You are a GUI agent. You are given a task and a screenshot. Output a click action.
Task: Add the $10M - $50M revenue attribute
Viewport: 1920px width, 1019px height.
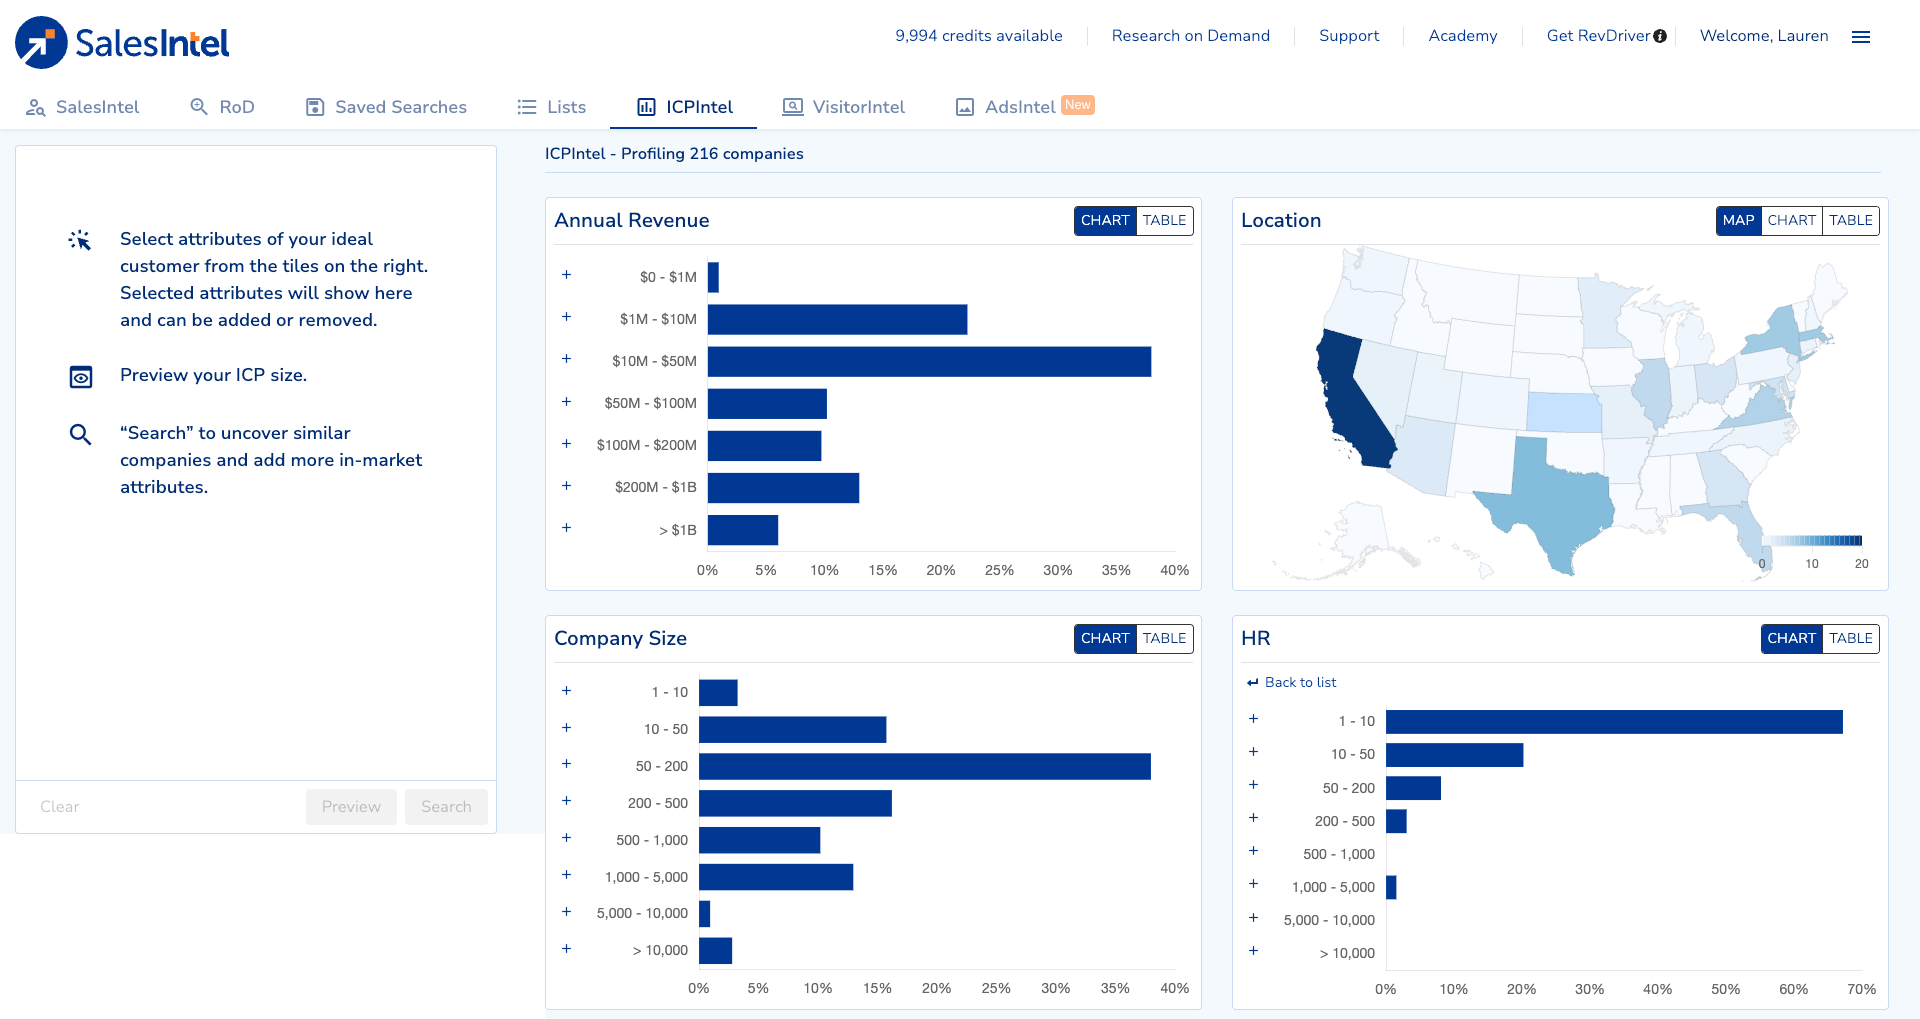567,358
